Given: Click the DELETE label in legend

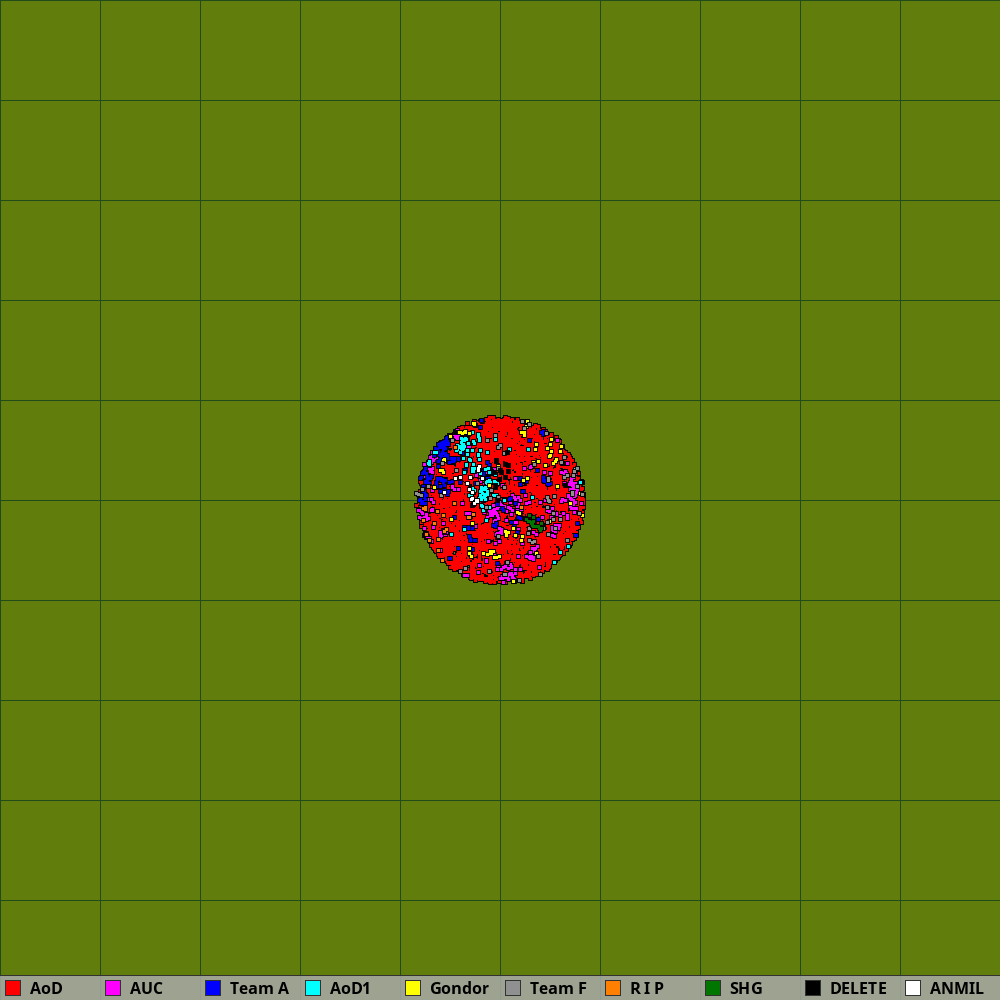Looking at the screenshot, I should point(858,988).
